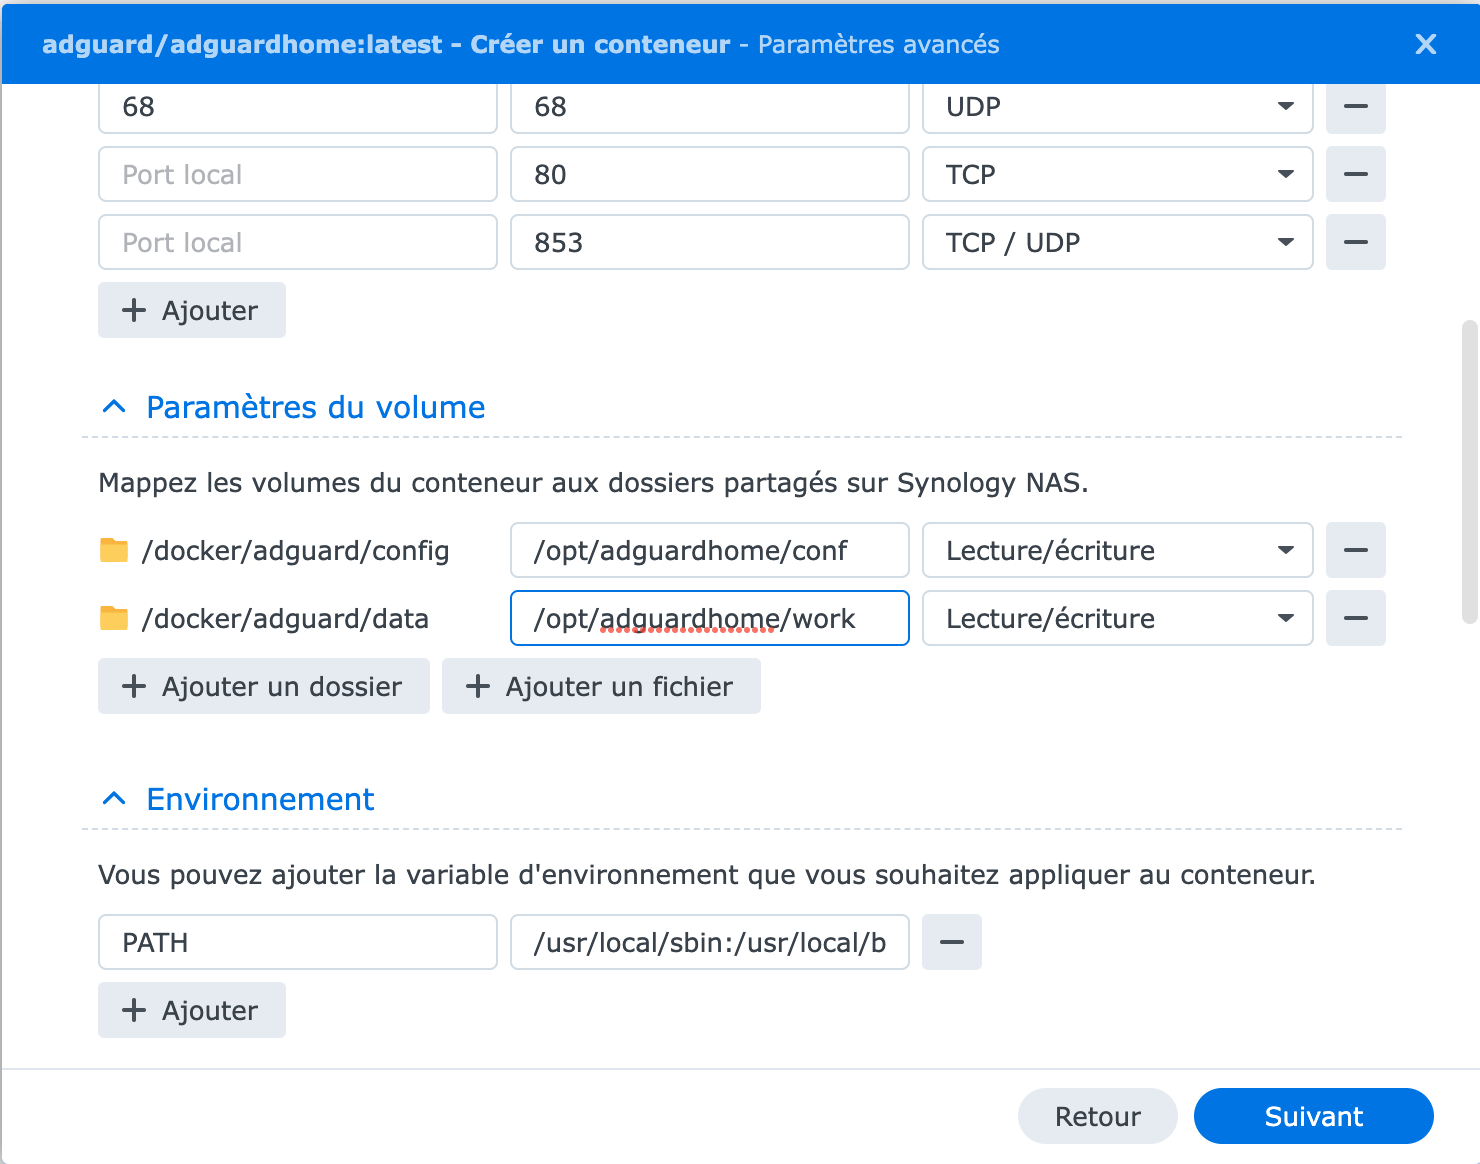
Task: Add a new port mapping with Ajouter
Action: 192,310
